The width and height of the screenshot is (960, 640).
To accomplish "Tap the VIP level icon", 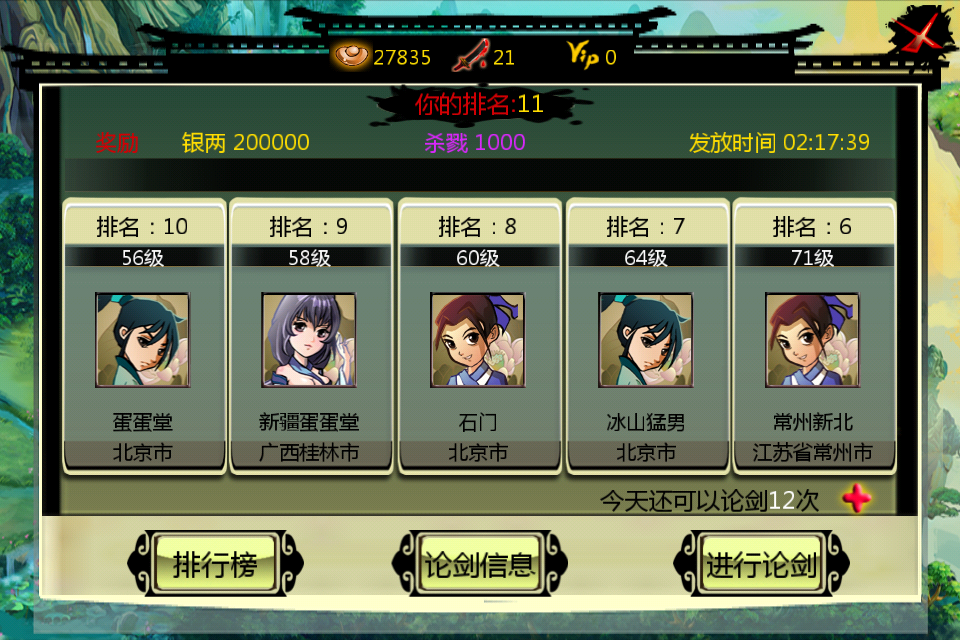I will pyautogui.click(x=583, y=55).
